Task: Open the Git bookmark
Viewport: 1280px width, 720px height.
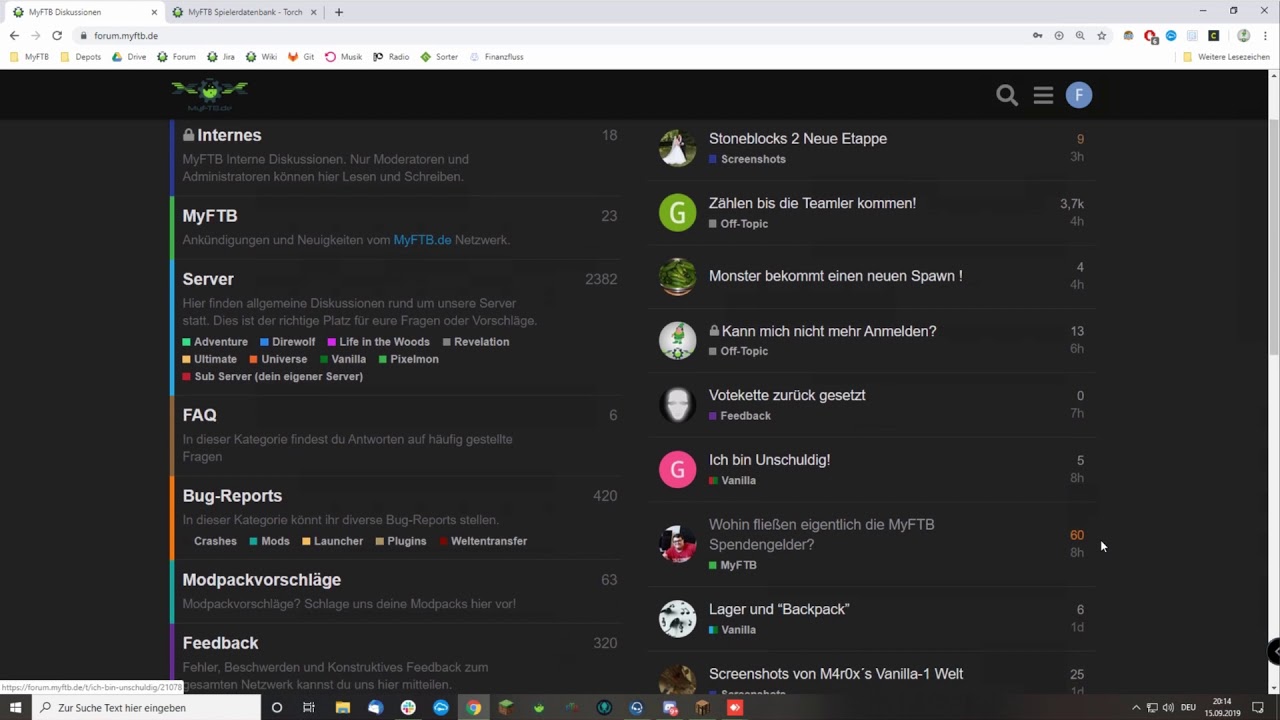Action: coord(301,57)
